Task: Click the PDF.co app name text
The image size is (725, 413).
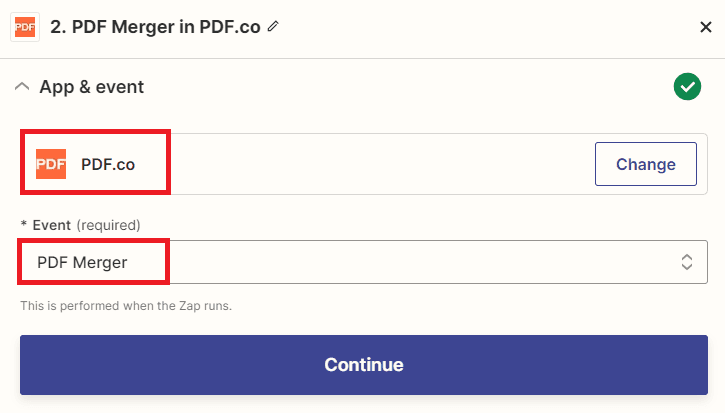Action: tap(108, 164)
